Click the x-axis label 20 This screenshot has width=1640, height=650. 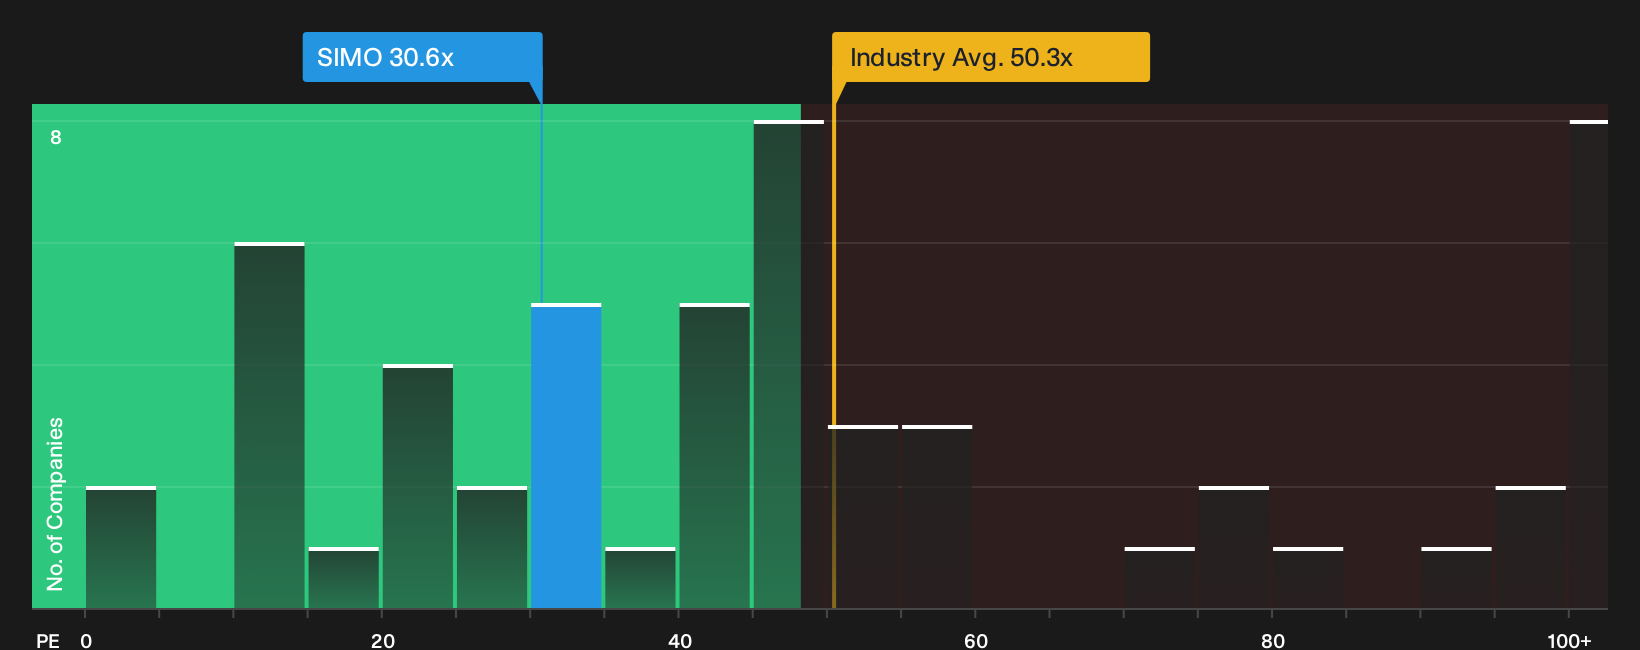coord(383,640)
